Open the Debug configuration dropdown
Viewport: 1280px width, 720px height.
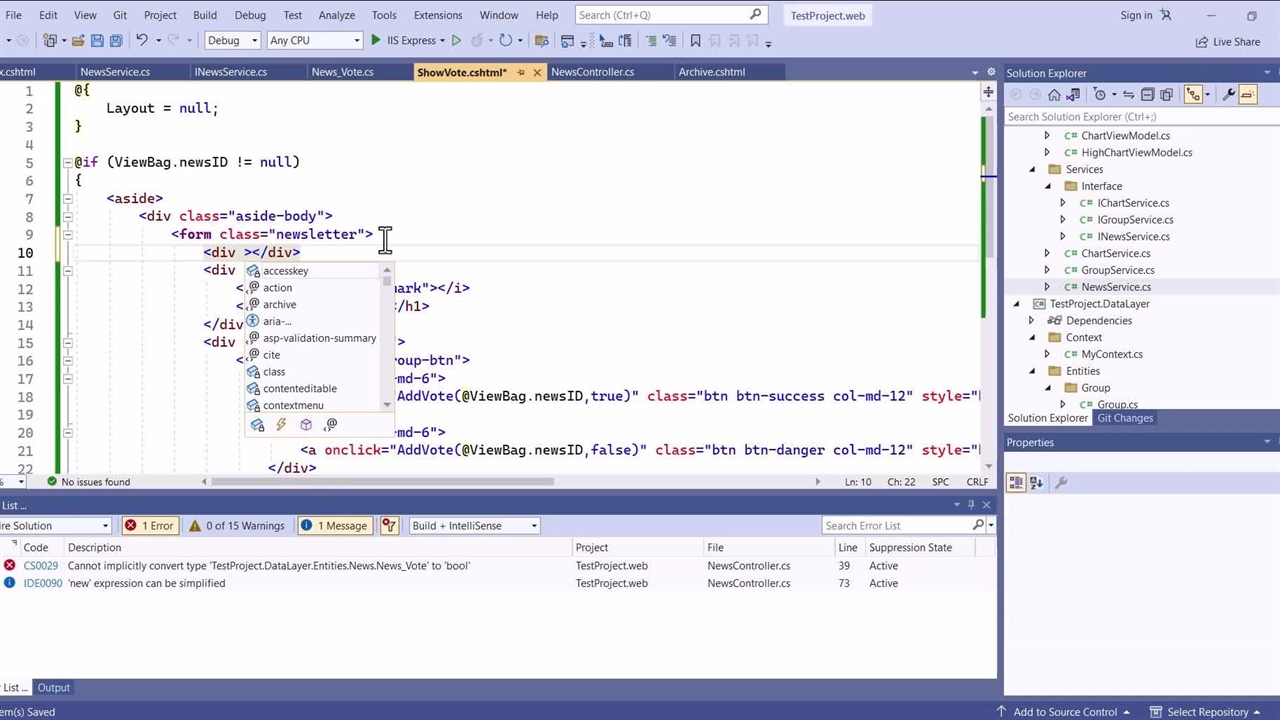point(232,41)
